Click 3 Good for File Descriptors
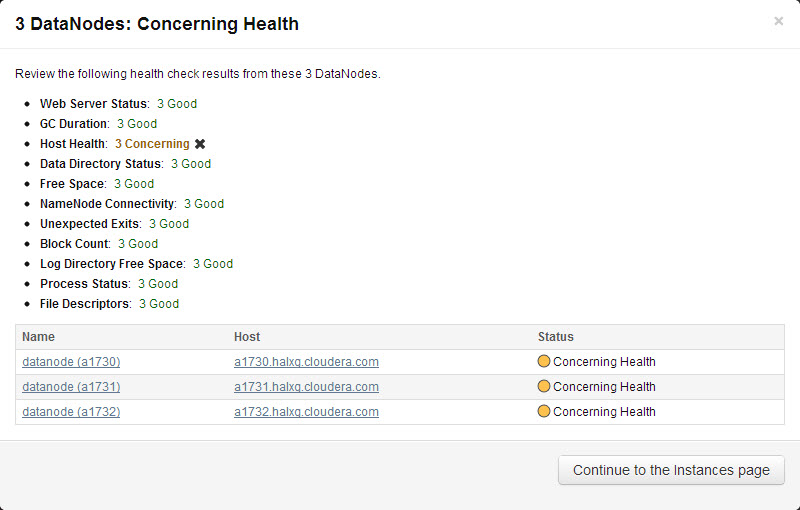This screenshot has height=510, width=800. (159, 303)
